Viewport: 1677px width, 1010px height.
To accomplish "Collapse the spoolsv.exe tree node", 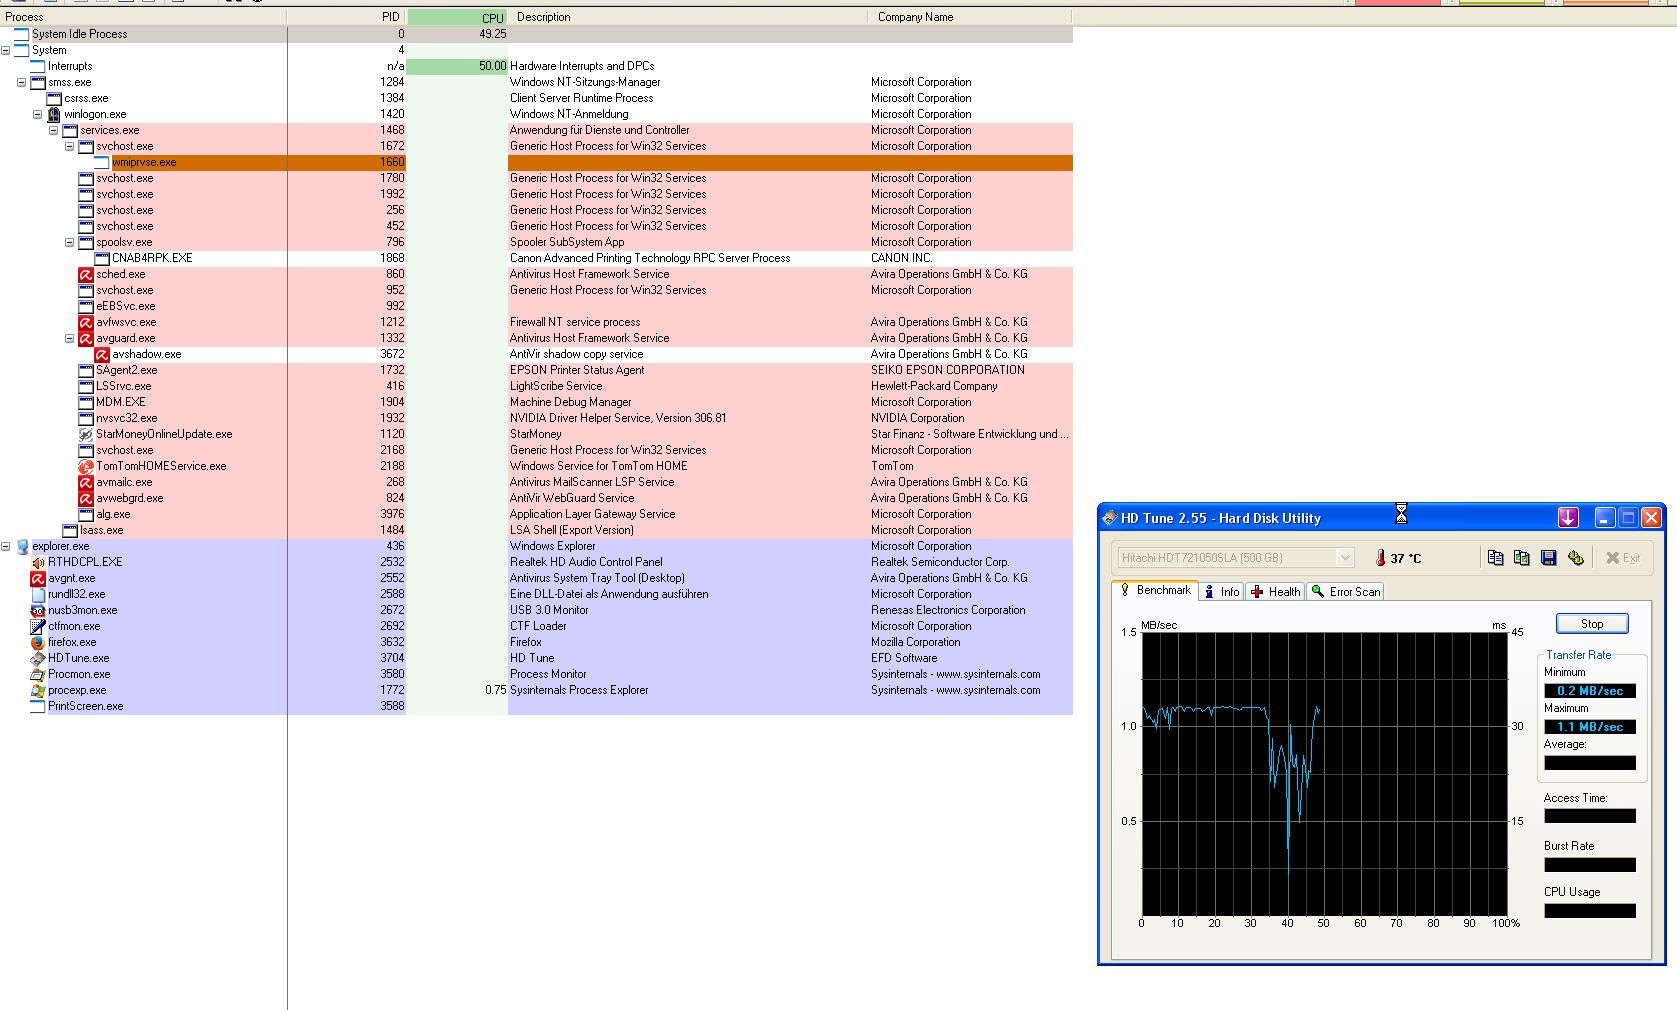I will click(x=70, y=242).
